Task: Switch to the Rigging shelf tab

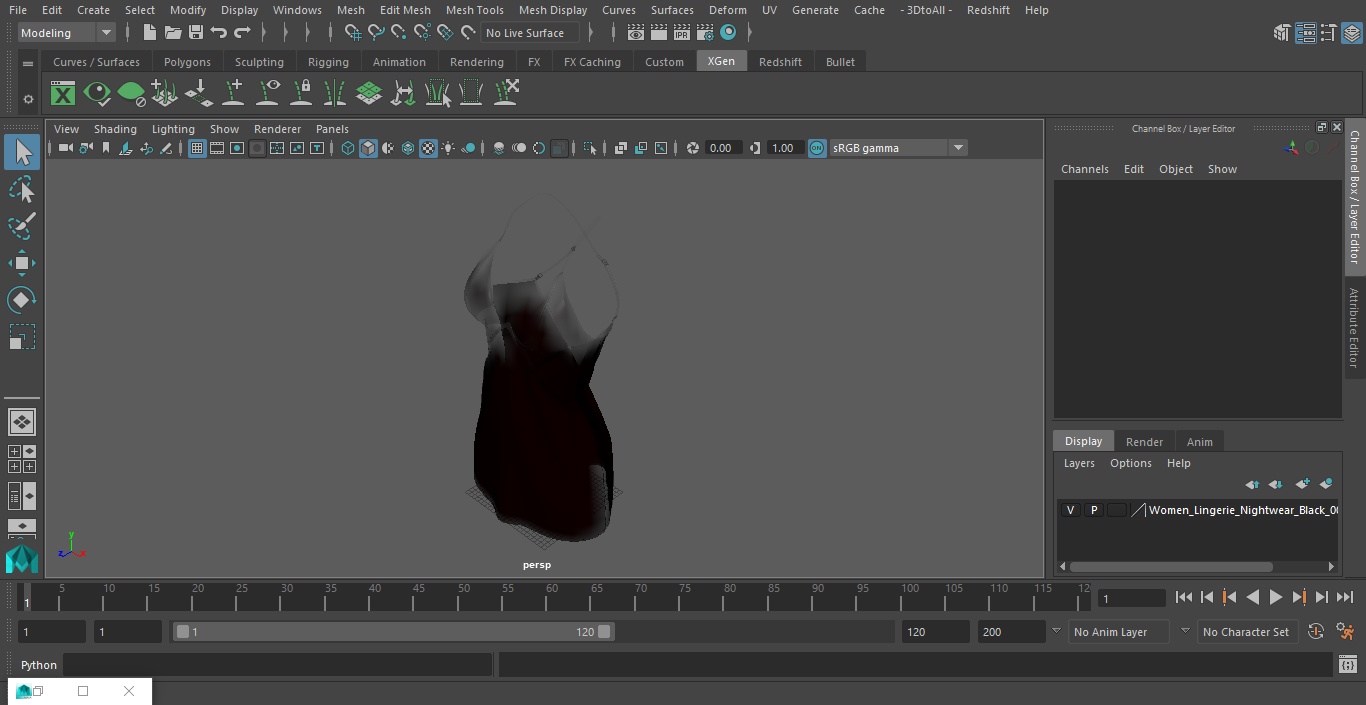Action: coord(328,62)
